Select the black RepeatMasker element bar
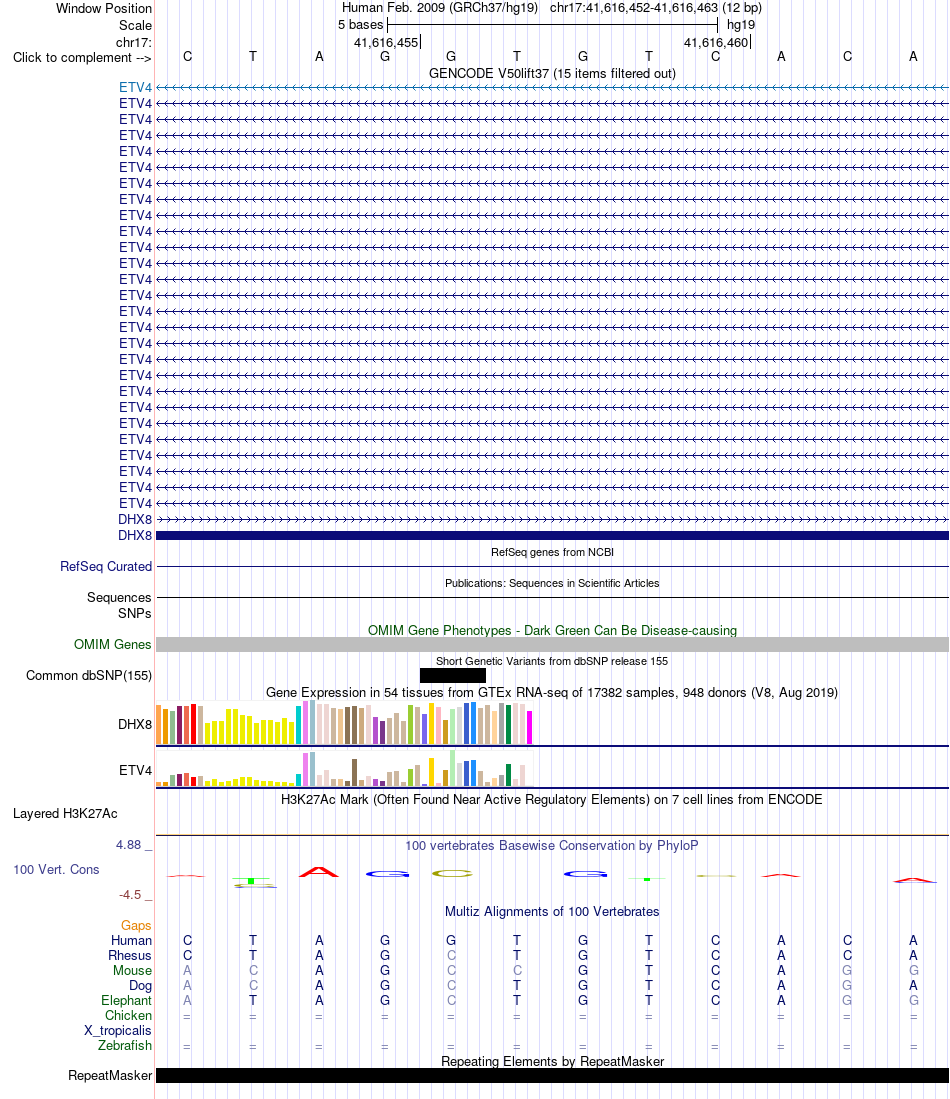This screenshot has height=1099, width=950. point(552,1075)
